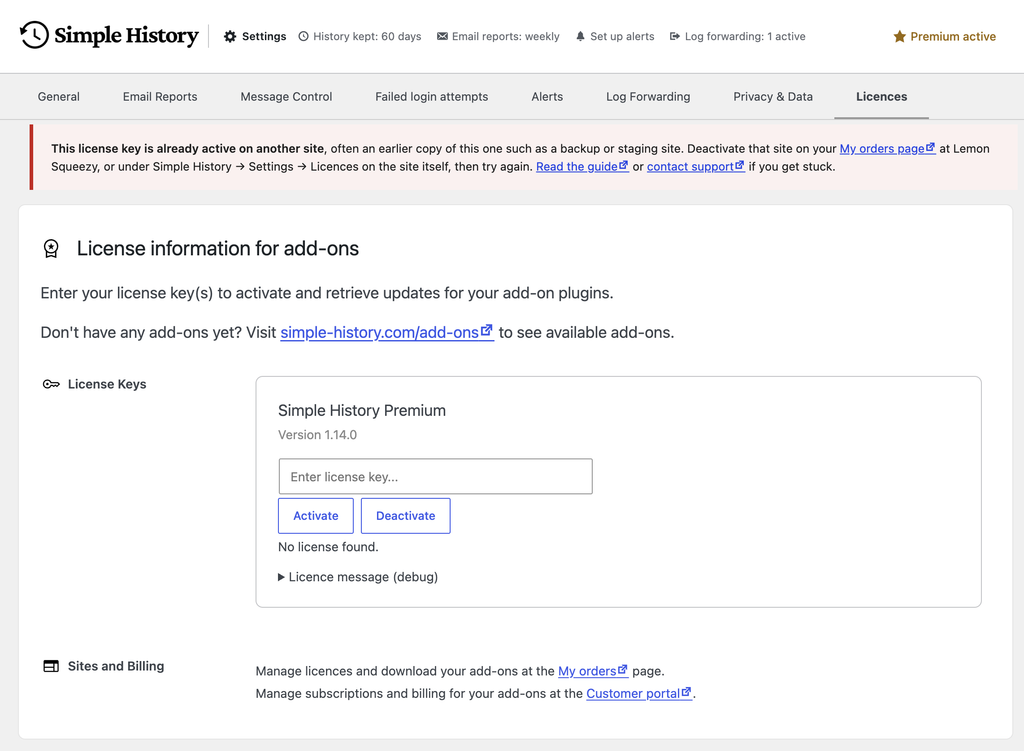Open the My orders link under Sites and Billing
The height and width of the screenshot is (751, 1024).
(593, 671)
